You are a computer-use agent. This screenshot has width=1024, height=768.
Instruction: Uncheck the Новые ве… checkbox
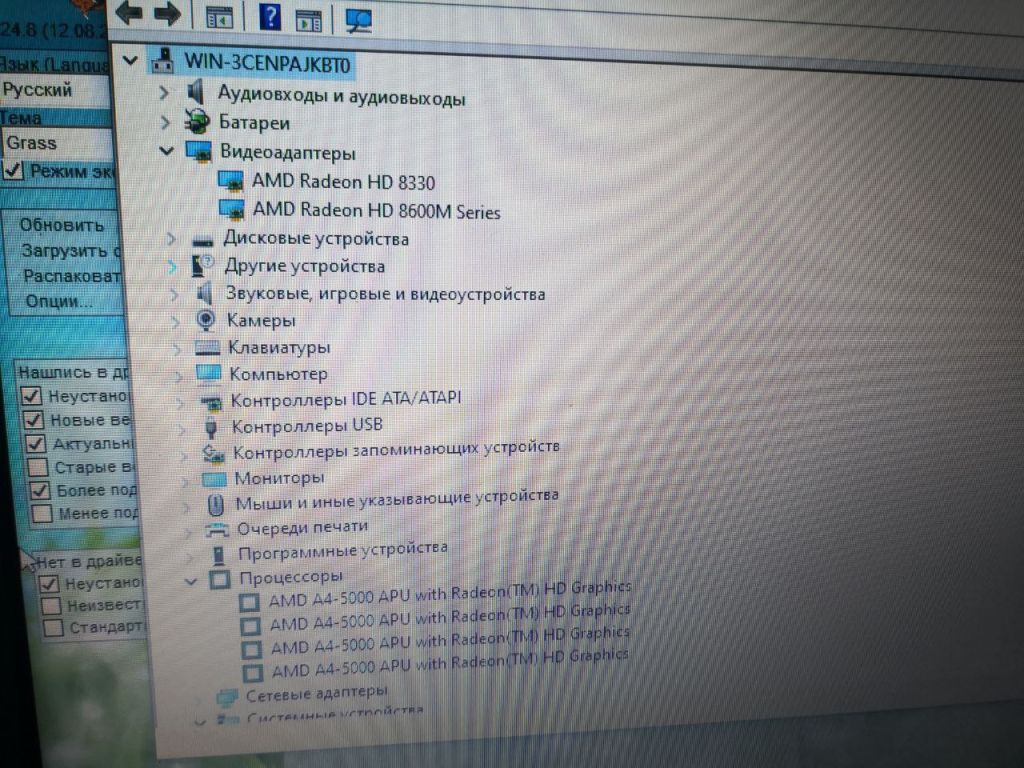tap(33, 419)
